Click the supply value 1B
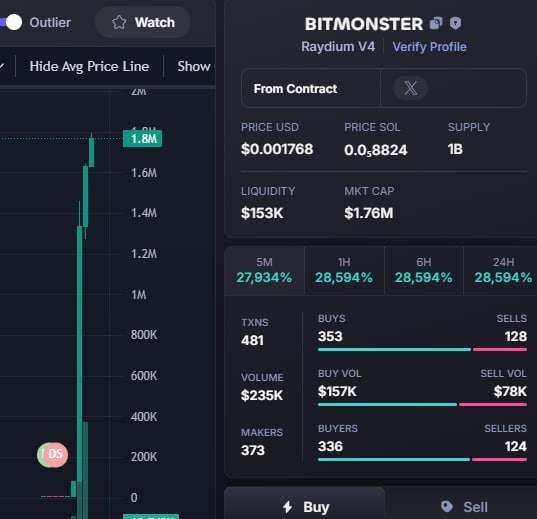The height and width of the screenshot is (519, 537). click(x=455, y=149)
